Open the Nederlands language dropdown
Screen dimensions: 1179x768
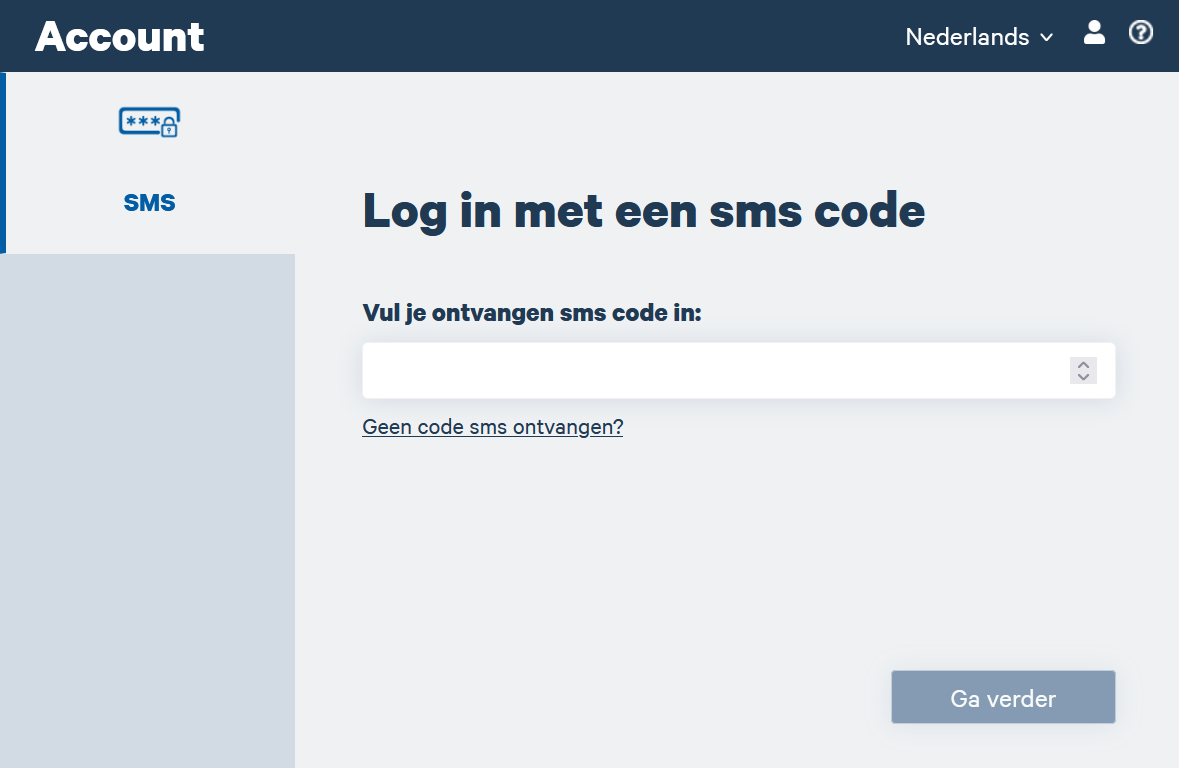[x=967, y=37]
